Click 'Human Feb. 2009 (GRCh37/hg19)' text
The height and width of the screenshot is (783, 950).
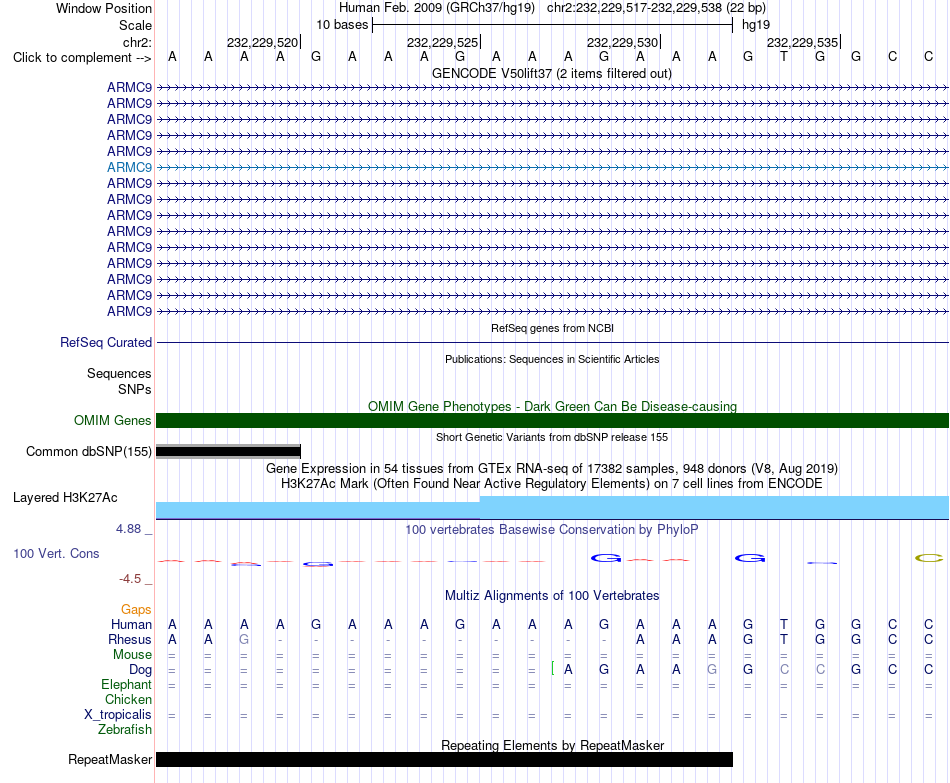pos(436,8)
